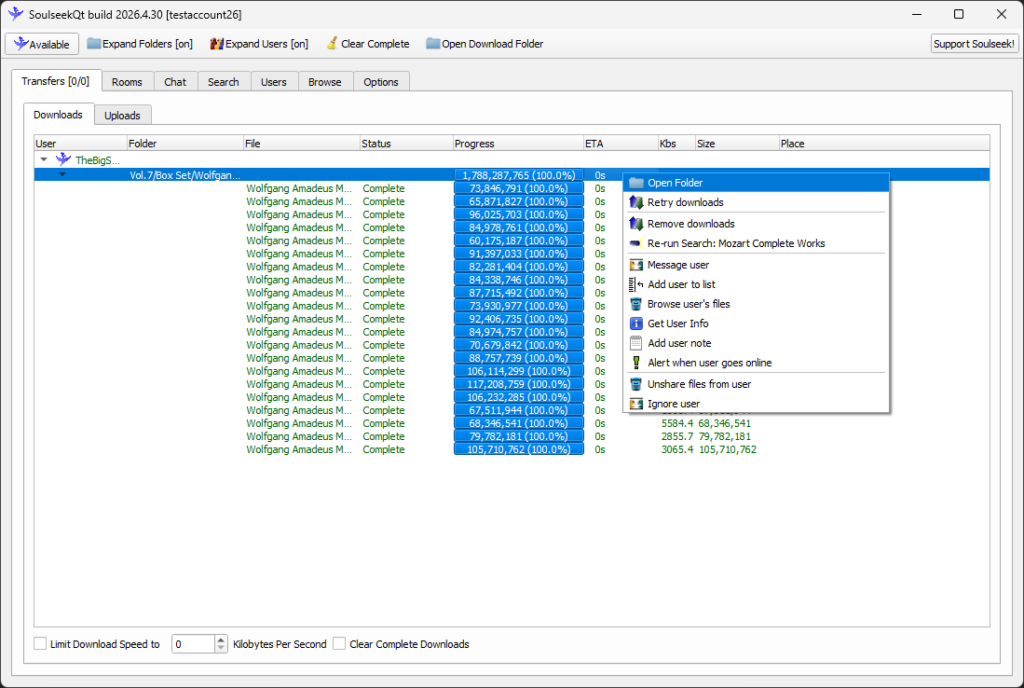Screen dimensions: 1024x688
Task: Open the Search tab
Action: click(x=223, y=82)
